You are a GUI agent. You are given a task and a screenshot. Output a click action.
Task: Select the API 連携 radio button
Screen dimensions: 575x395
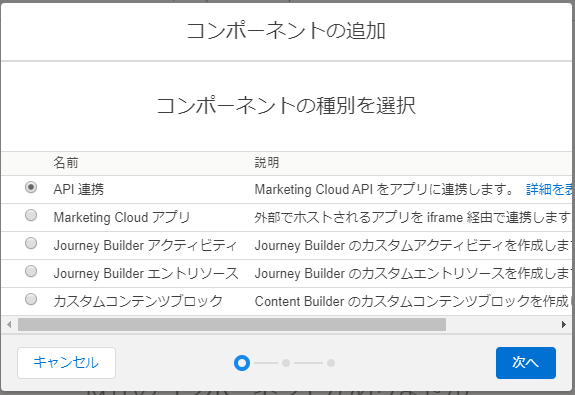coord(31,187)
